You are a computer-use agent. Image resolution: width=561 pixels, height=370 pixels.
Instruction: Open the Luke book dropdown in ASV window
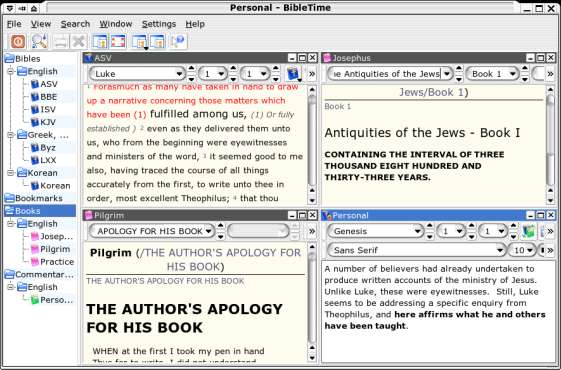tap(137, 74)
